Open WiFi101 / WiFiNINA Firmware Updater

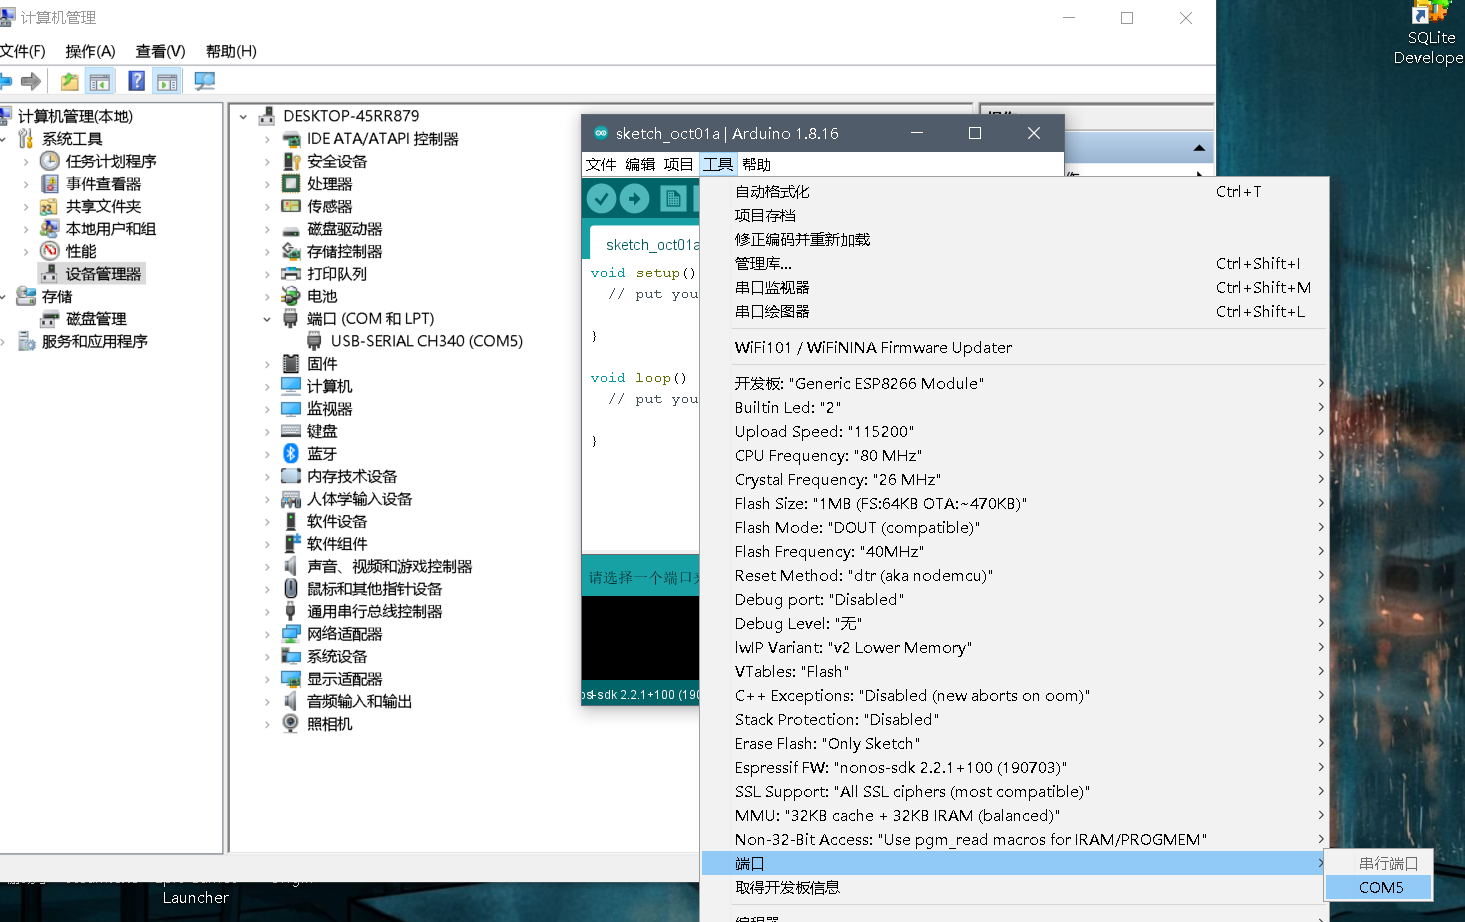pos(1014,347)
